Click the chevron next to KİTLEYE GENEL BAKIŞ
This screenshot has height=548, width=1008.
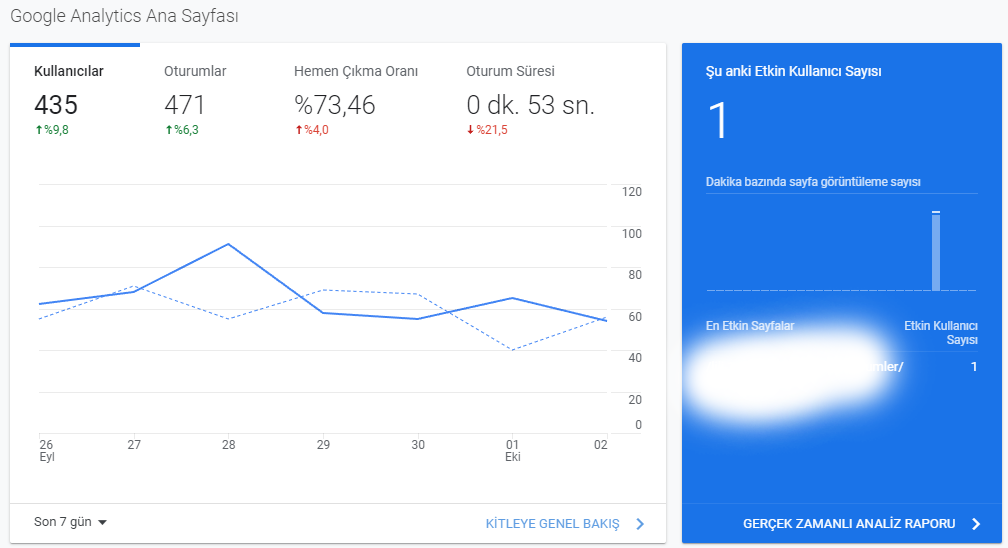[x=640, y=524]
